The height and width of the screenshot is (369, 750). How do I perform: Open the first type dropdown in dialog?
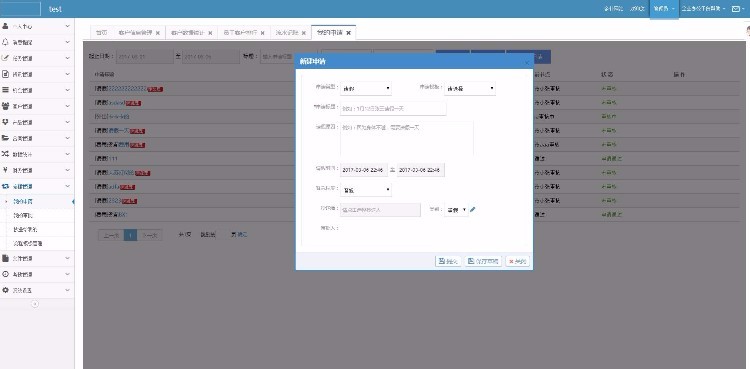point(366,89)
